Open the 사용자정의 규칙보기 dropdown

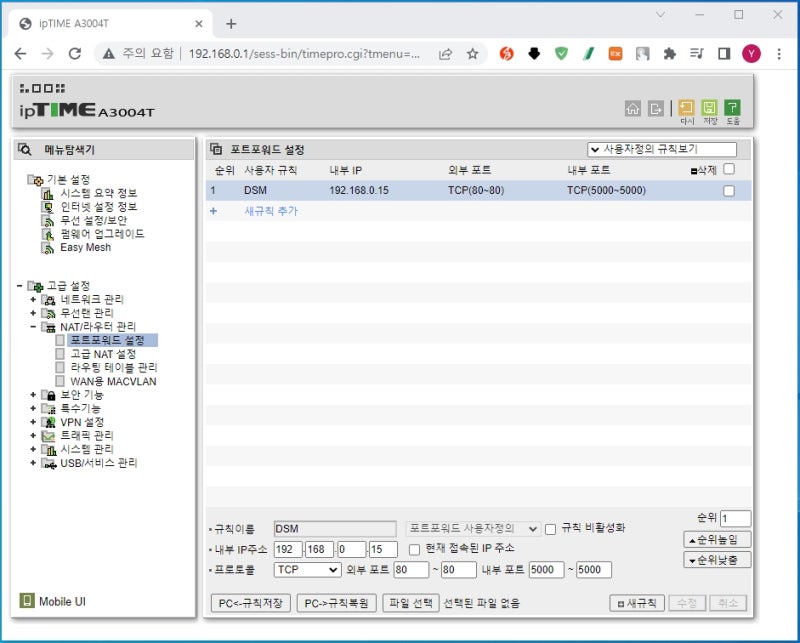click(x=661, y=149)
